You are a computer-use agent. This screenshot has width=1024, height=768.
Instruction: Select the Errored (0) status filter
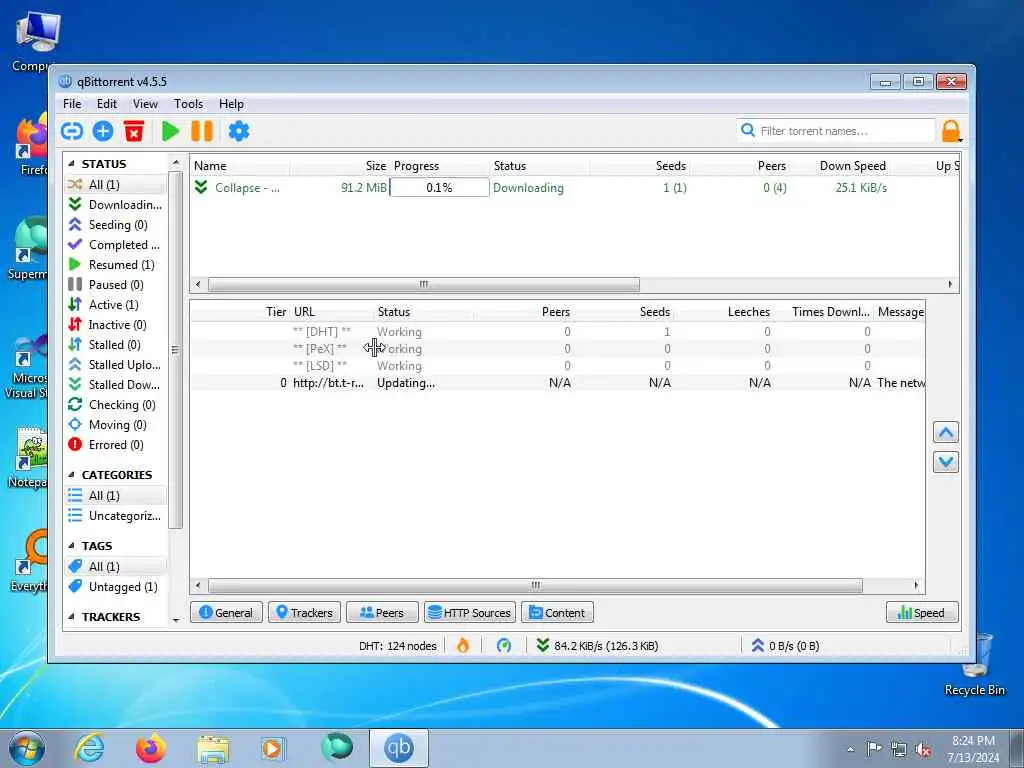(115, 445)
